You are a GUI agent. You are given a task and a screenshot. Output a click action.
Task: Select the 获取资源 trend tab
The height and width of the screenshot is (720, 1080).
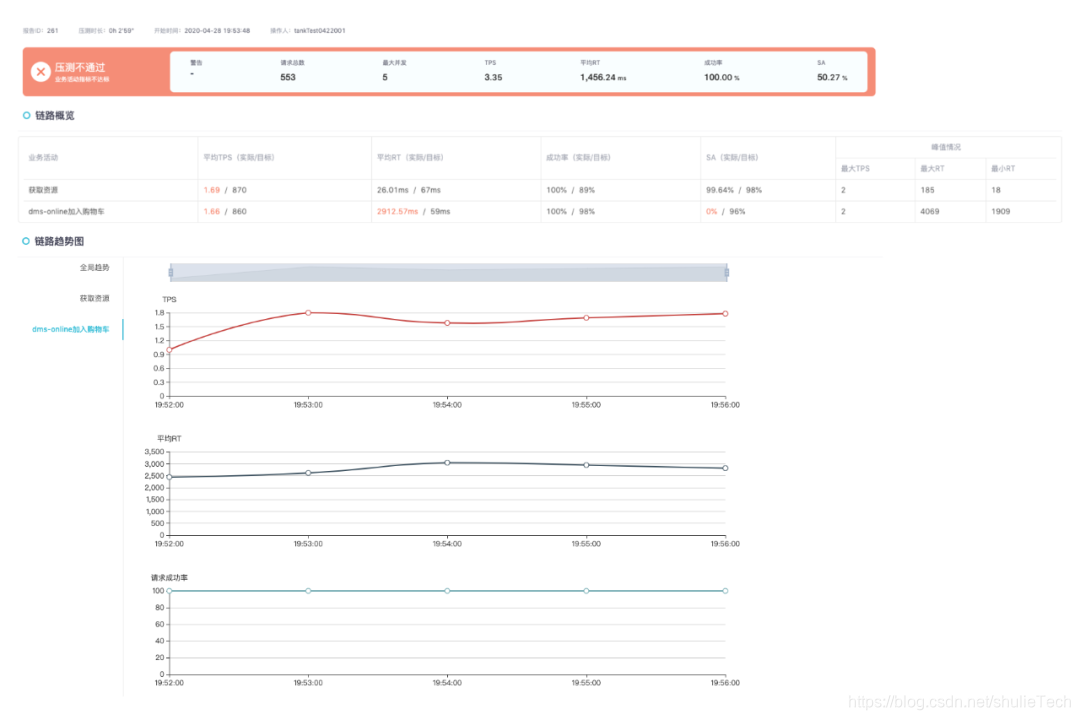94,298
